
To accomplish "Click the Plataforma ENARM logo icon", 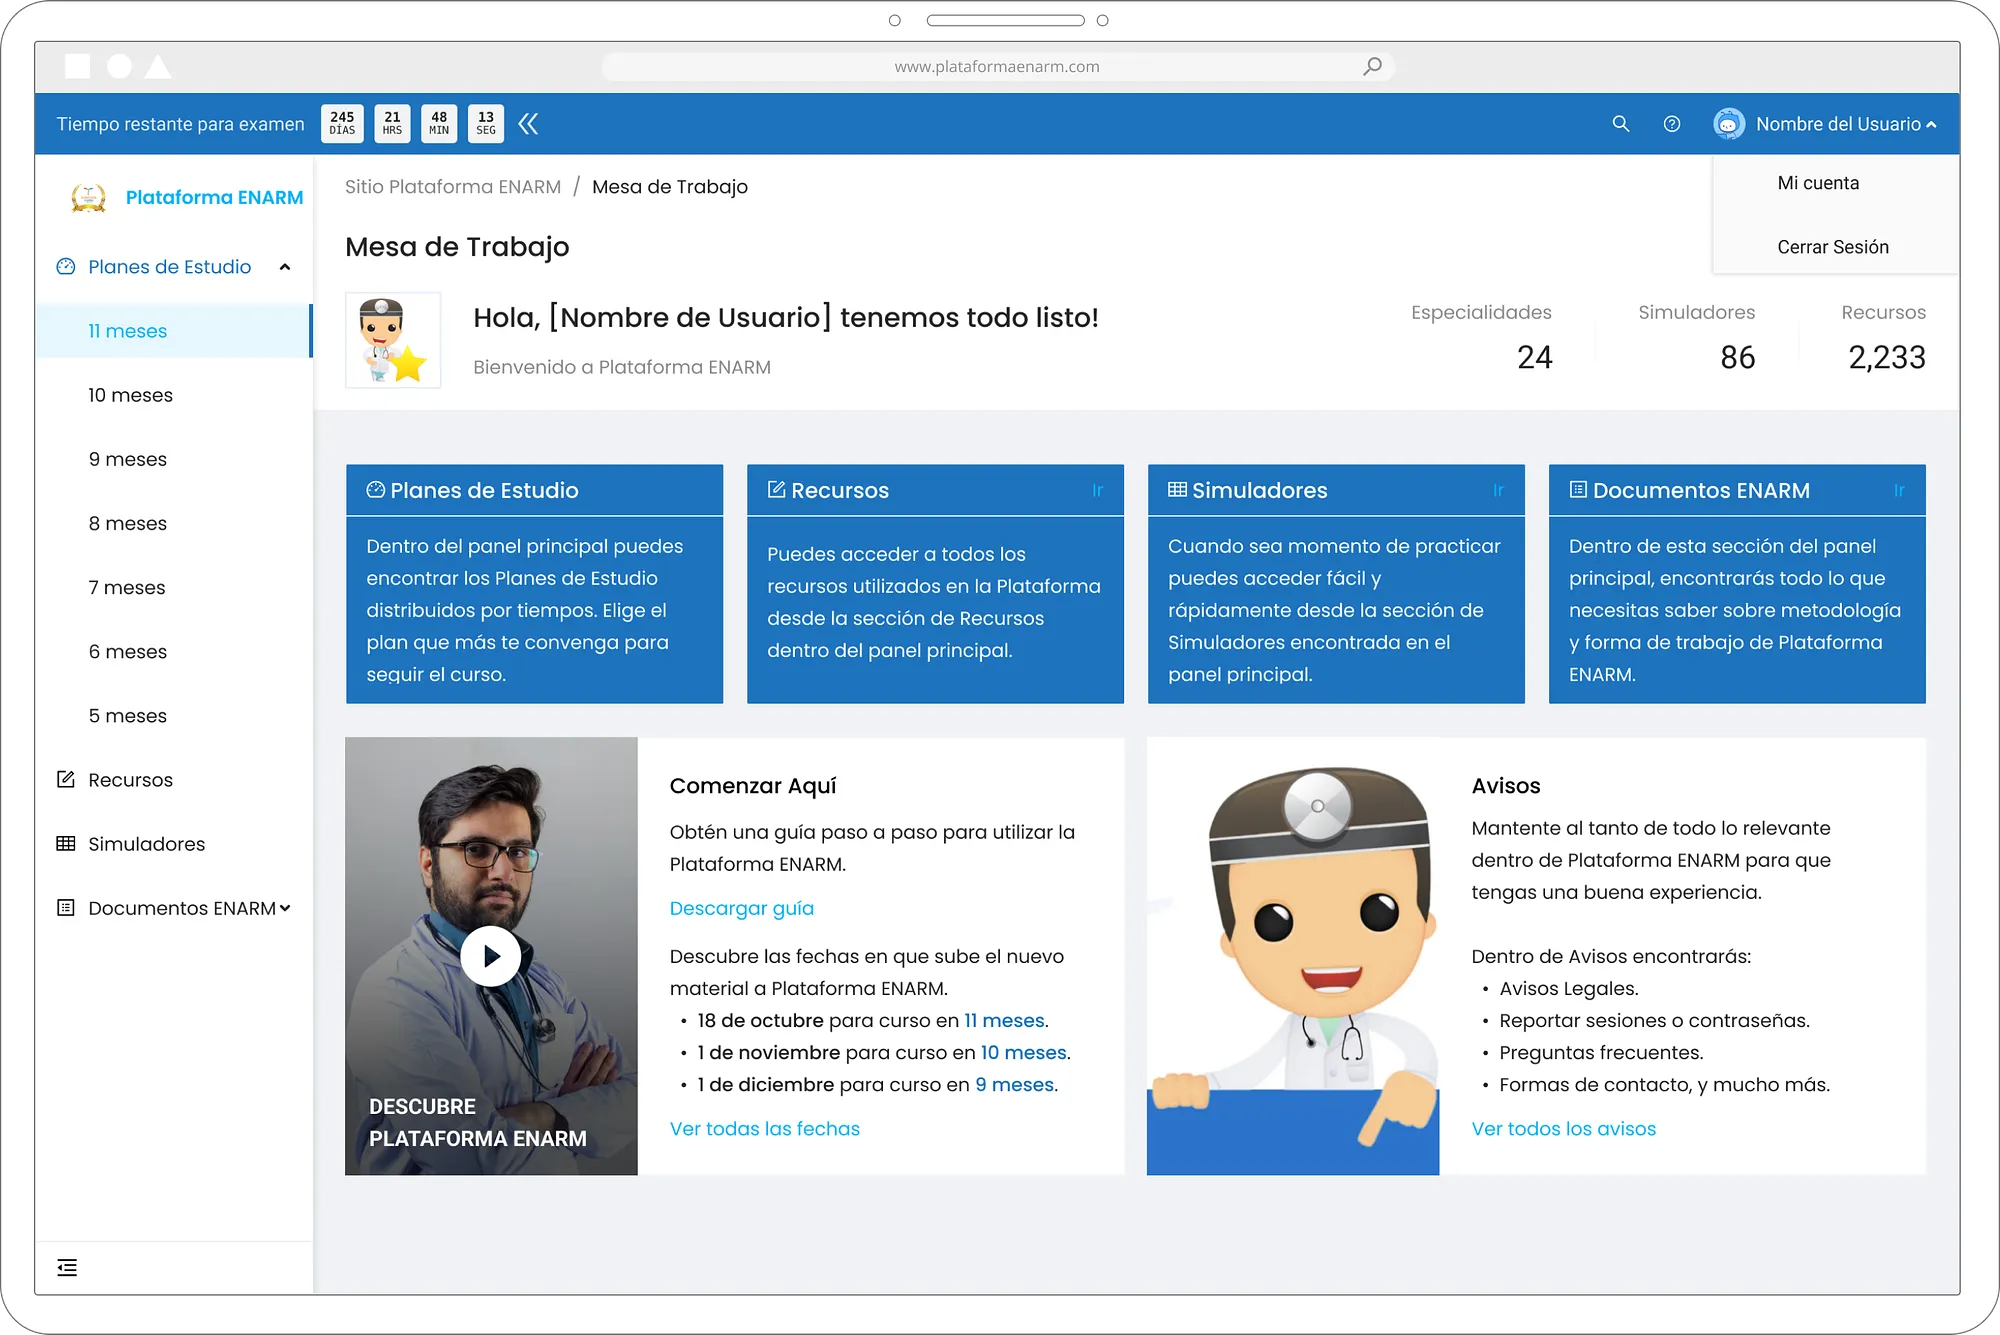I will pyautogui.click(x=89, y=198).
